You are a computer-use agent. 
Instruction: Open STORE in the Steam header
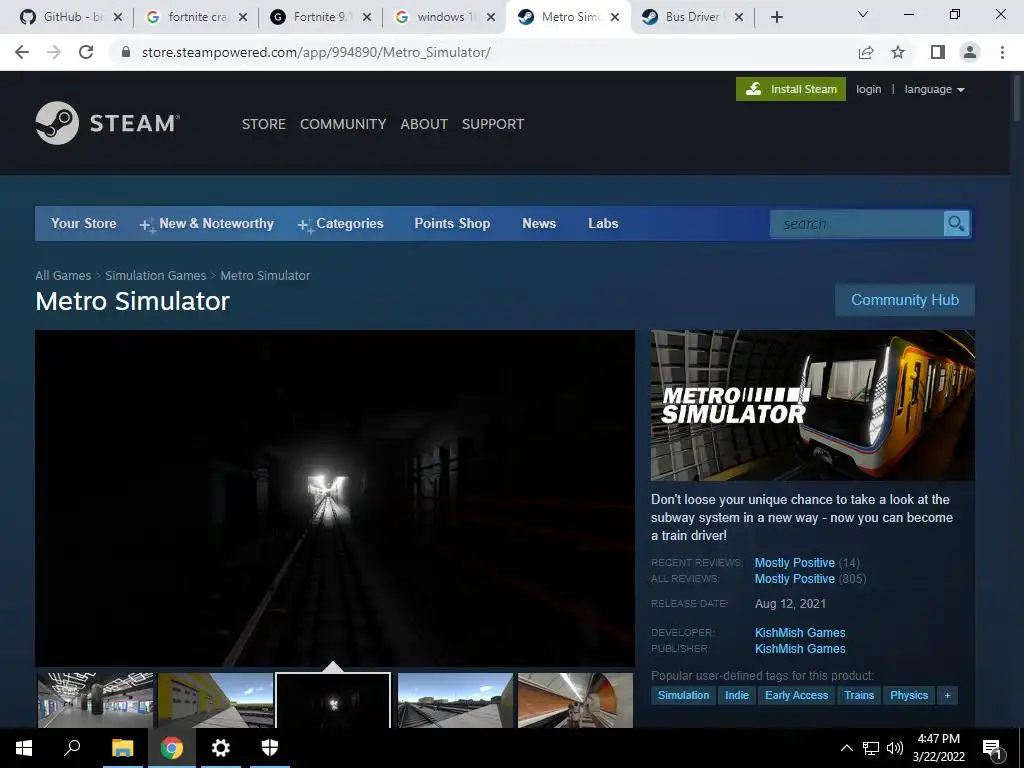click(x=264, y=124)
